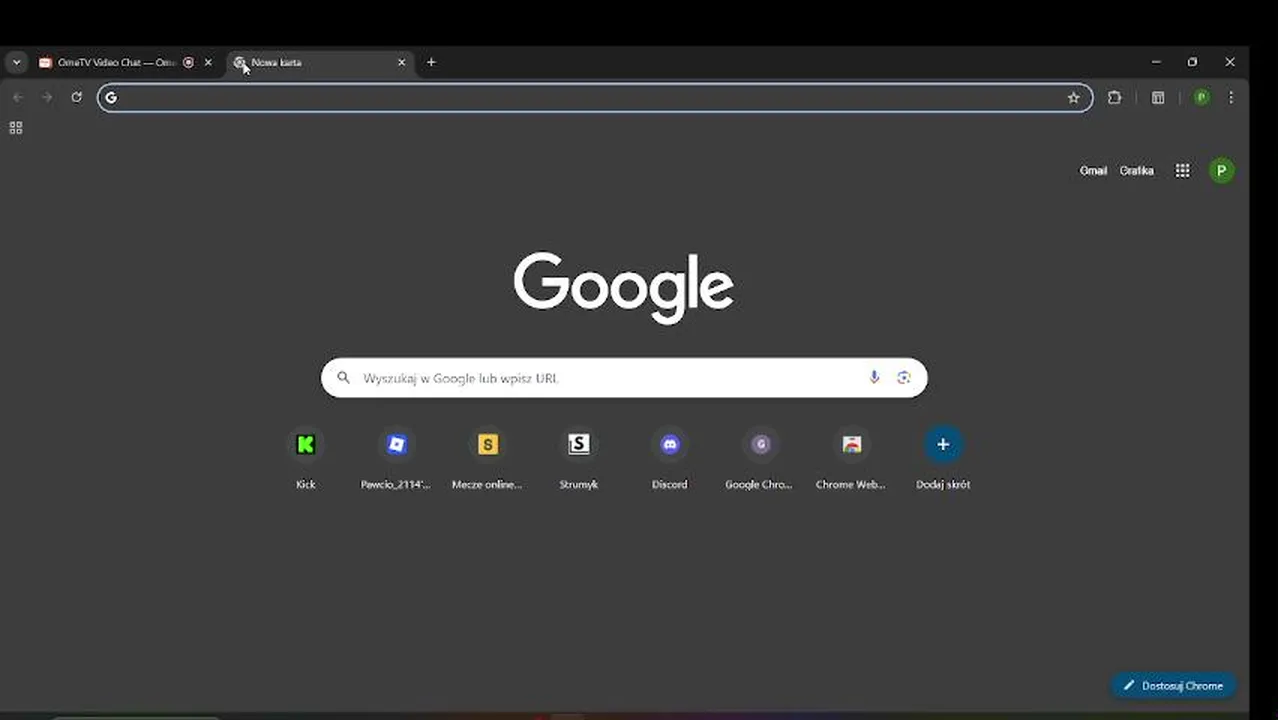Open the Google account P avatar
Screen dimensions: 1278x720
(x=1221, y=171)
